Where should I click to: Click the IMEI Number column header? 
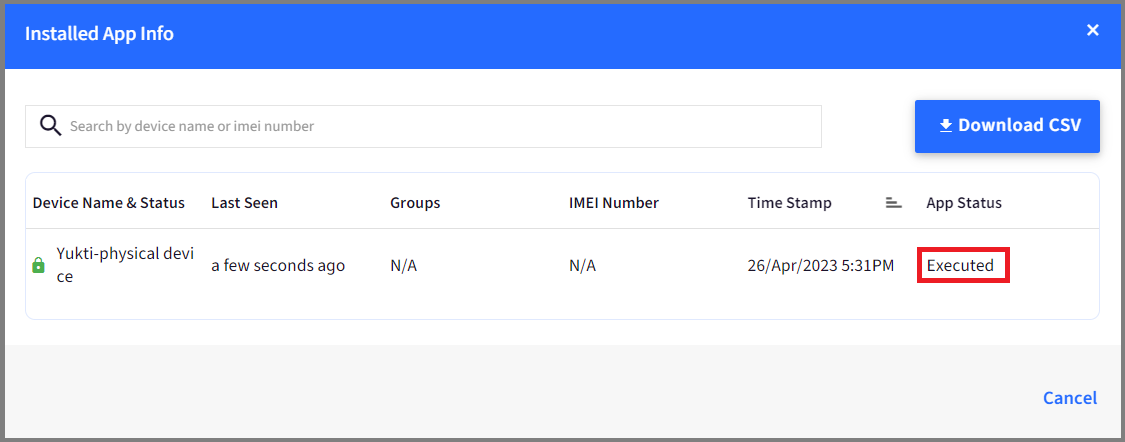tap(613, 203)
